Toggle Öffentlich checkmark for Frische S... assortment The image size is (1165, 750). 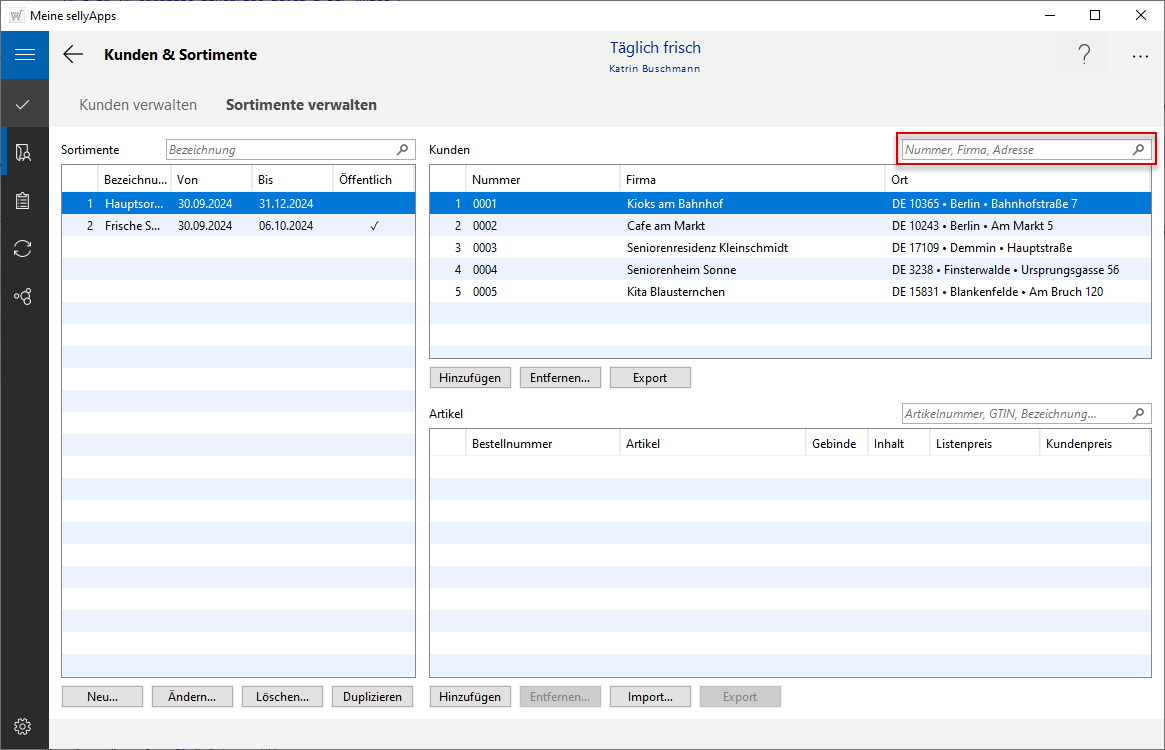click(x=374, y=226)
